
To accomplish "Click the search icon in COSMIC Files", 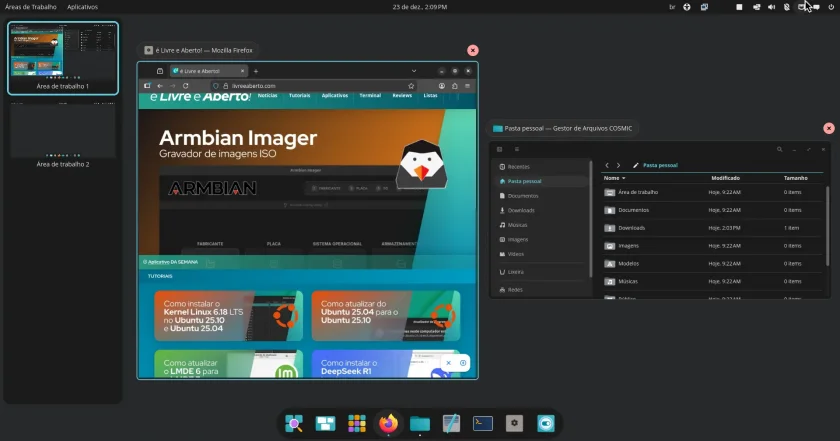I will tap(779, 150).
